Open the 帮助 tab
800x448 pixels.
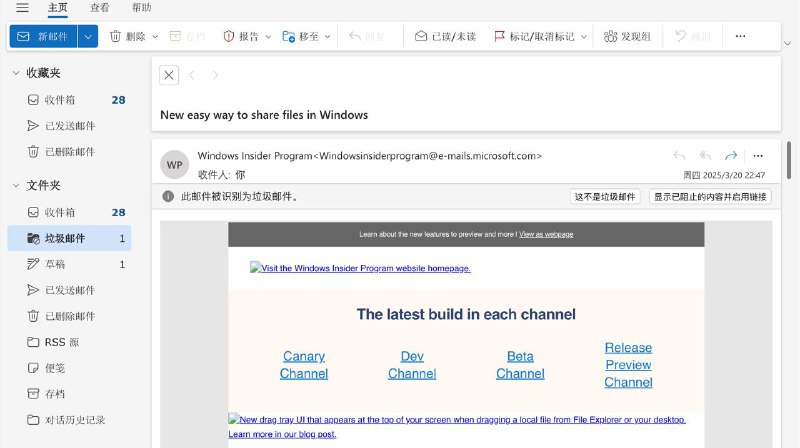click(142, 8)
